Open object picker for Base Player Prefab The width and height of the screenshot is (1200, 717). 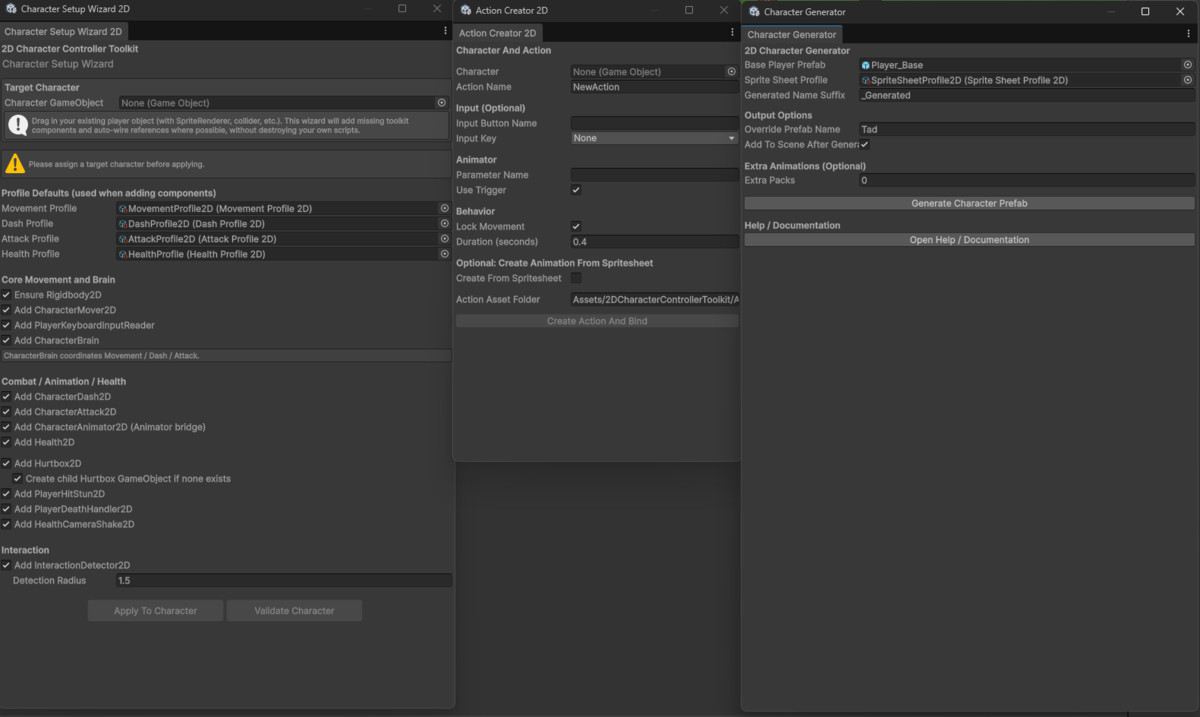1187,65
